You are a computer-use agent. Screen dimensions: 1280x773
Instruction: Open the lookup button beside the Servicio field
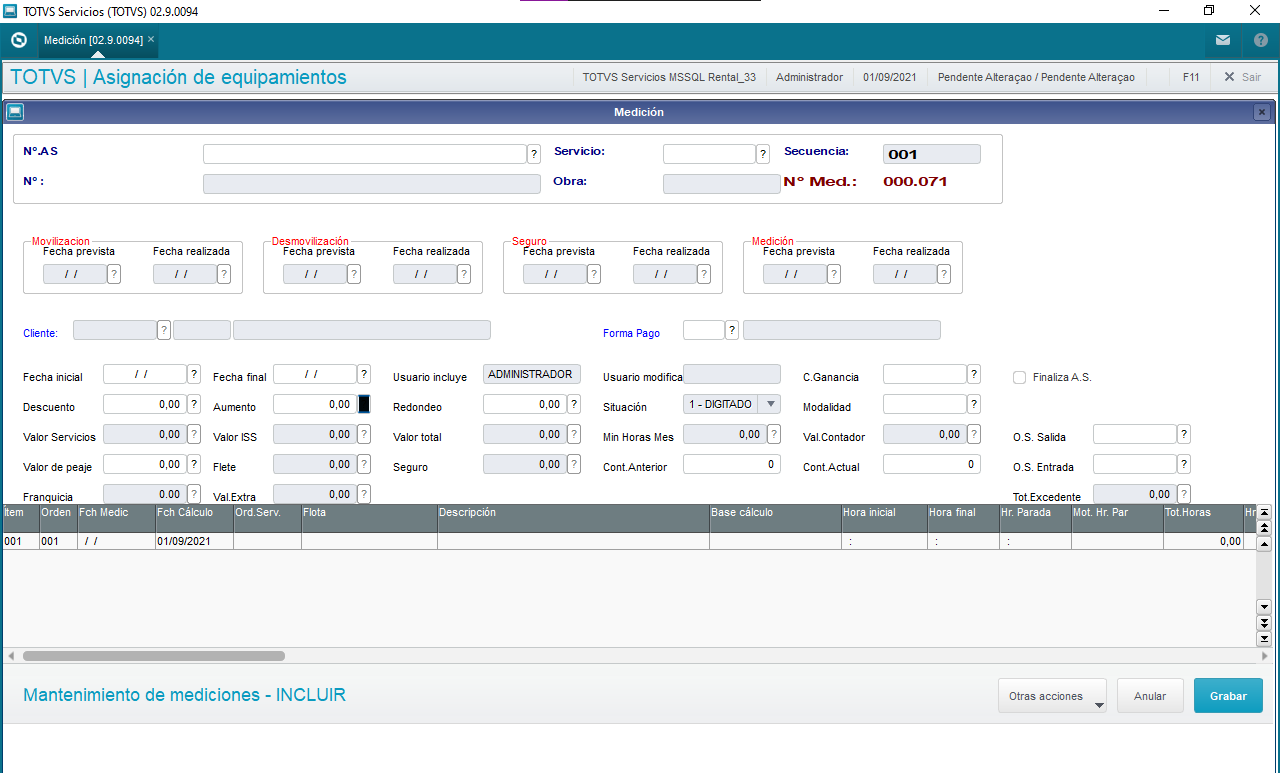pyautogui.click(x=763, y=154)
